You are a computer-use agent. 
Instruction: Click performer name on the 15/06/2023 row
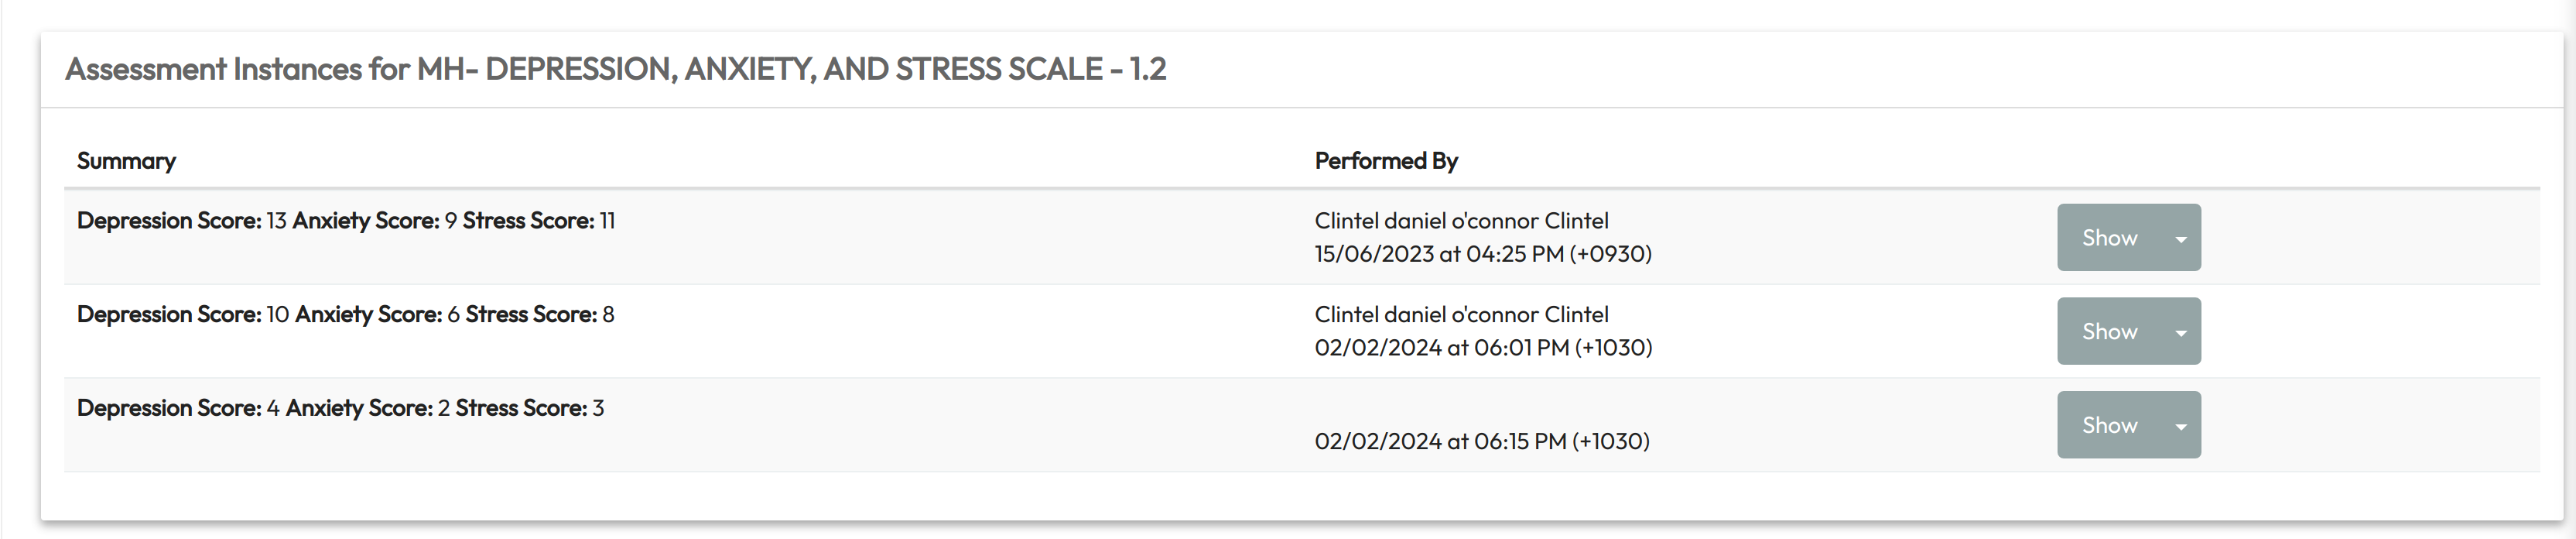tap(1460, 221)
